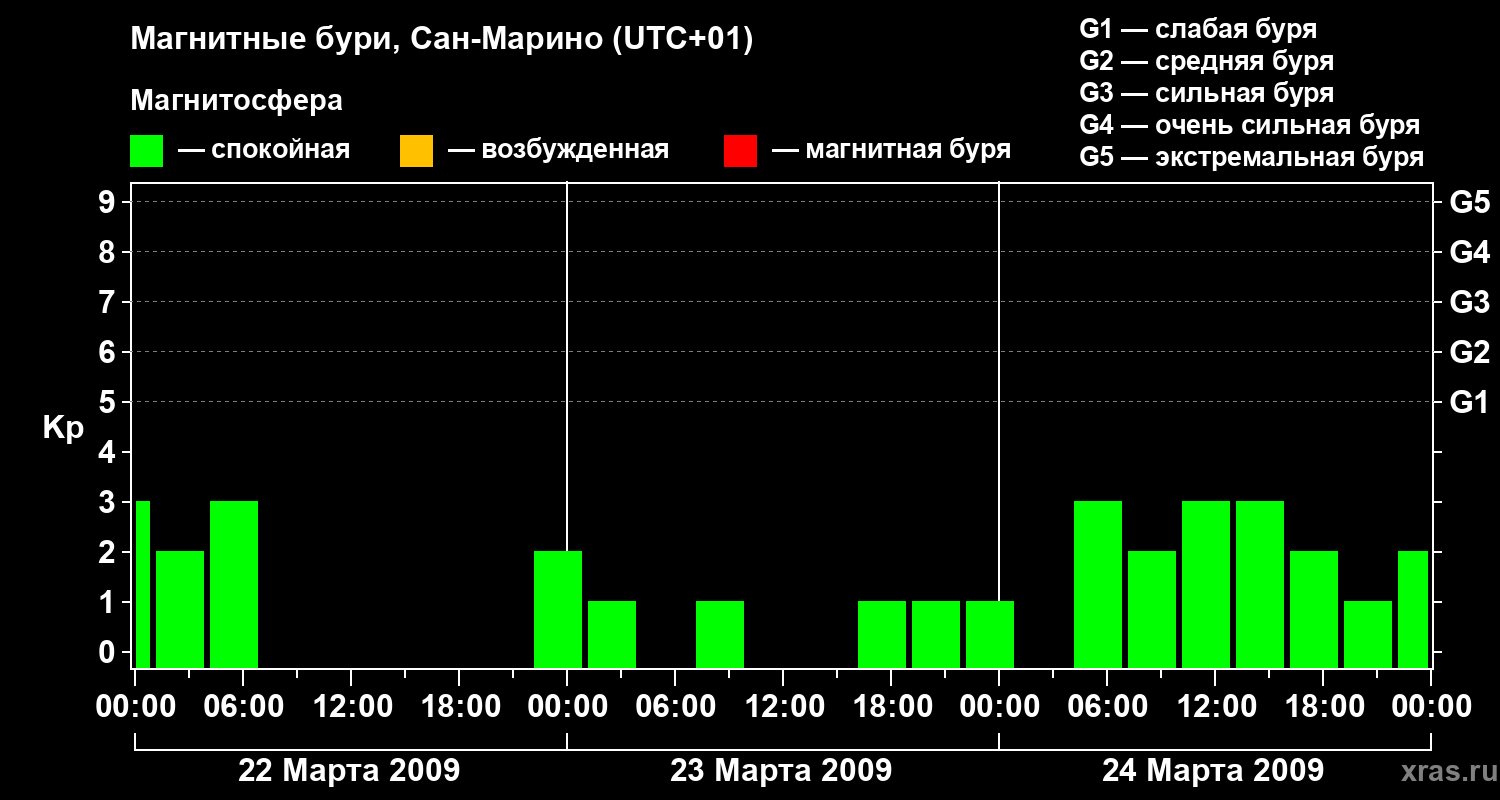Click the Kp 1 bar ending at 18:00 23 Марта
The height and width of the screenshot is (800, 1500).
[x=882, y=634]
